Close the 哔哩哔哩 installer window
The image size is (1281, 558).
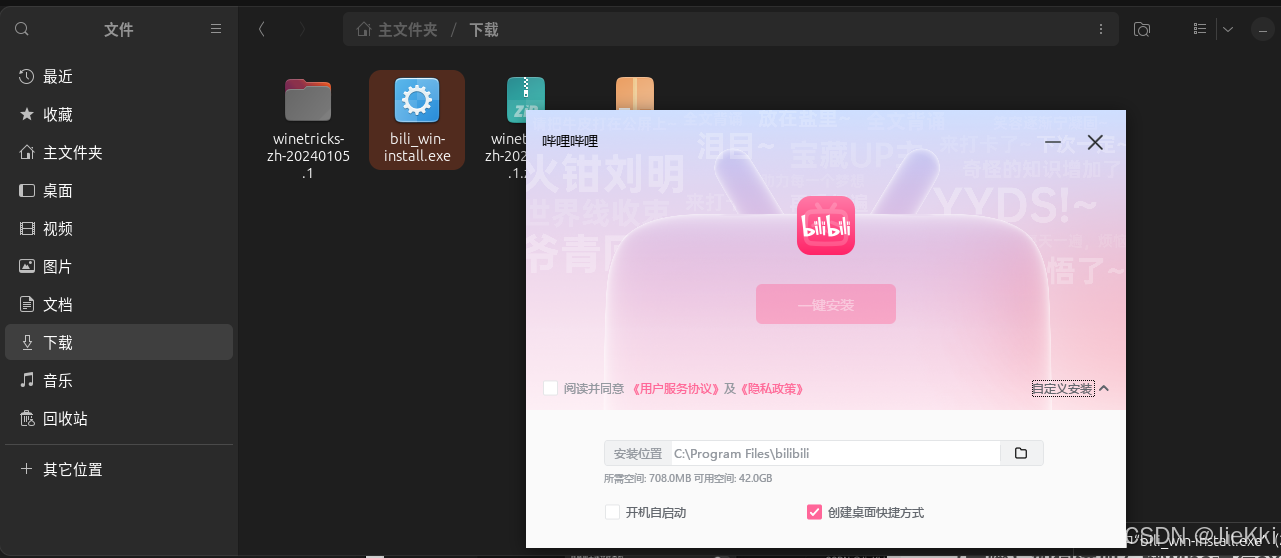pyautogui.click(x=1095, y=142)
